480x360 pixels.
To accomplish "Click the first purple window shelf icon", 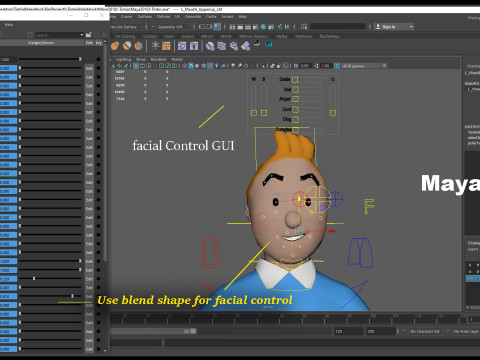I will (182, 46).
